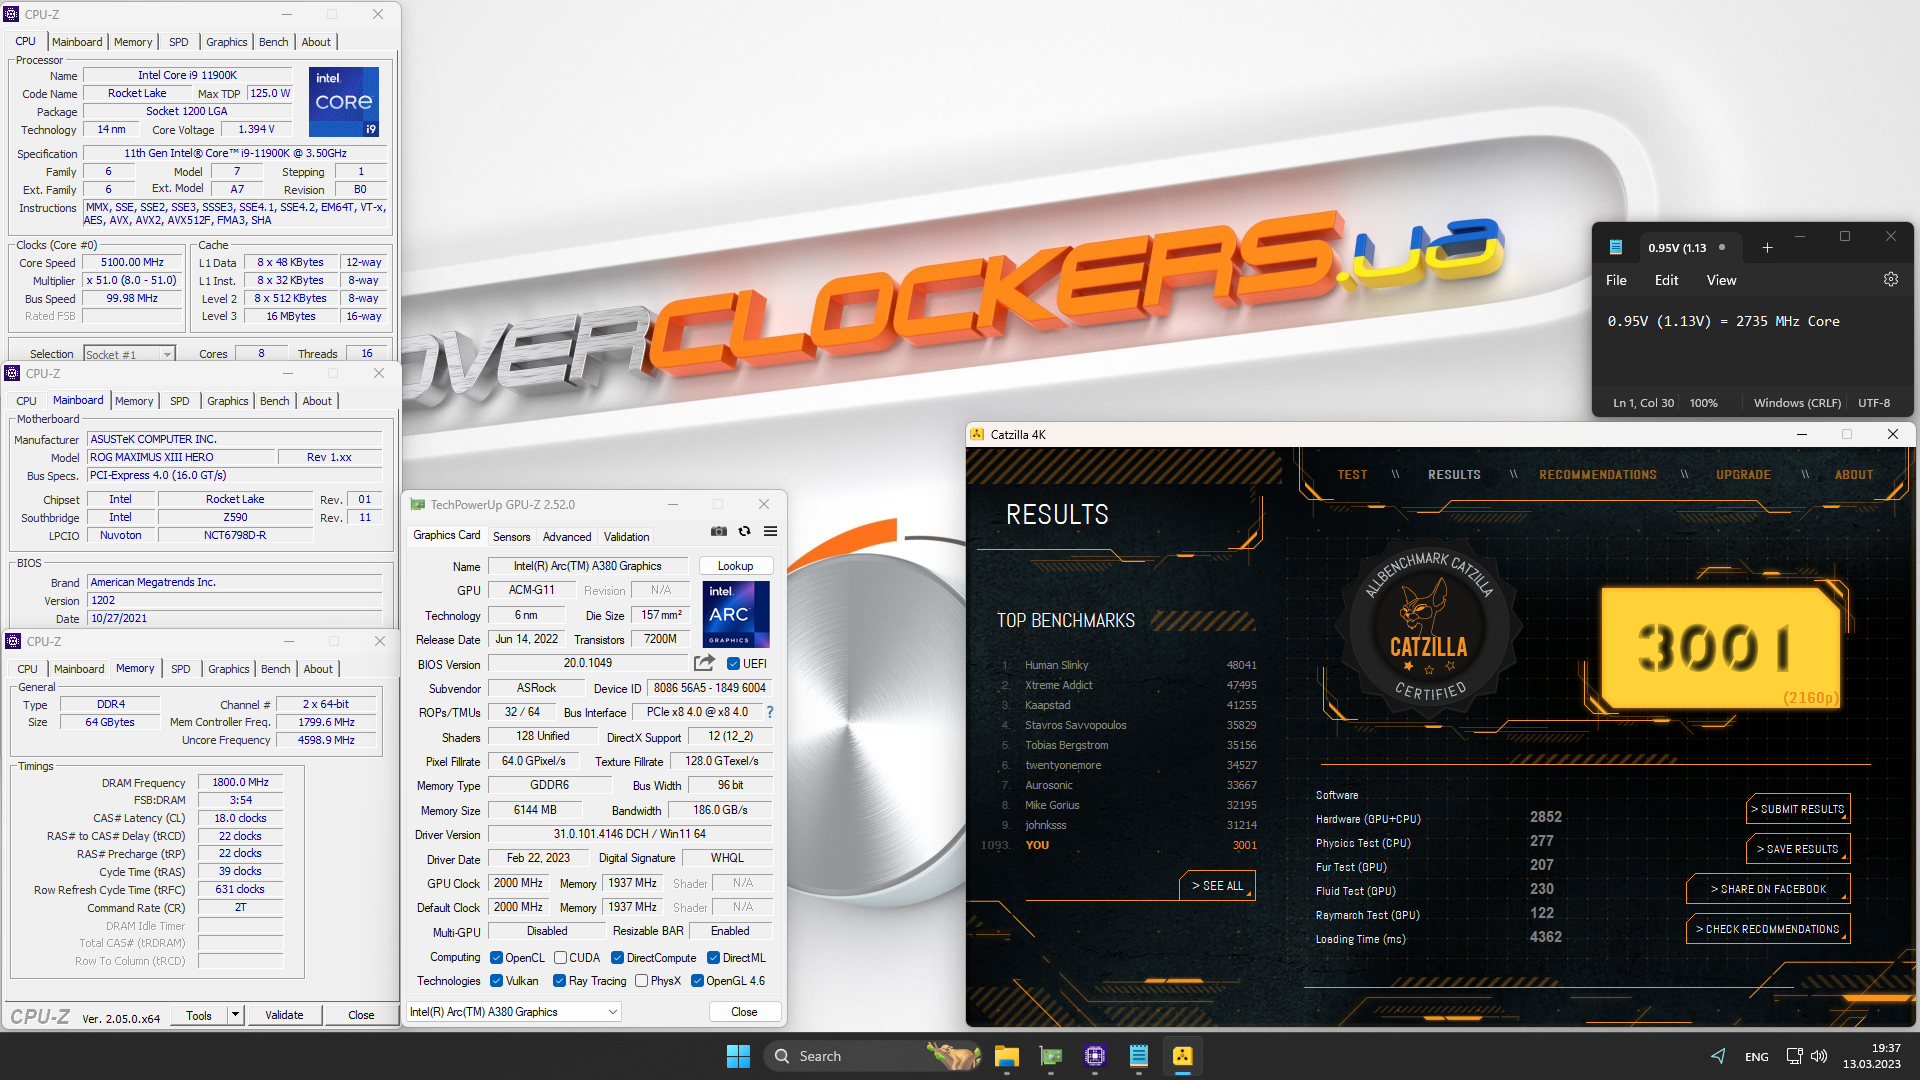Open Notepad settings gear
The width and height of the screenshot is (1920, 1080).
point(1890,280)
